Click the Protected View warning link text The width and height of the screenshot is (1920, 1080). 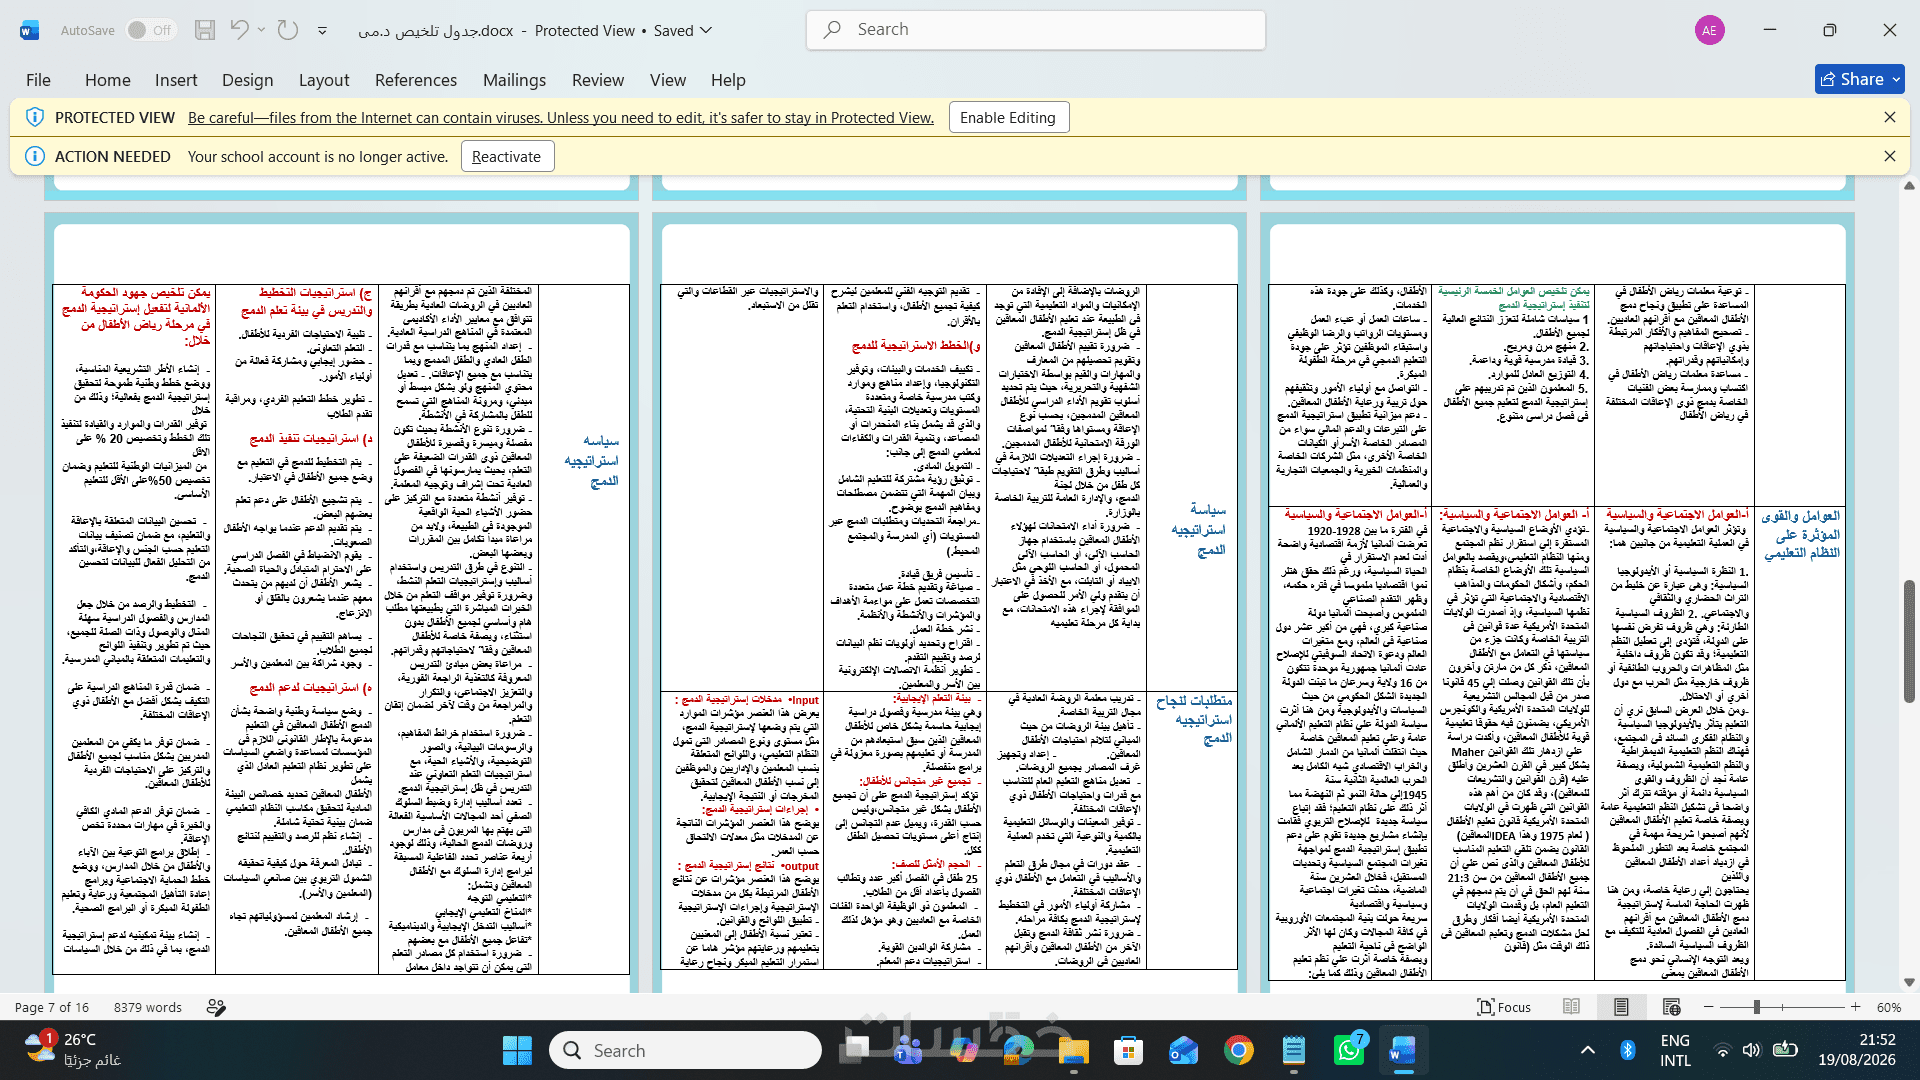561,118
